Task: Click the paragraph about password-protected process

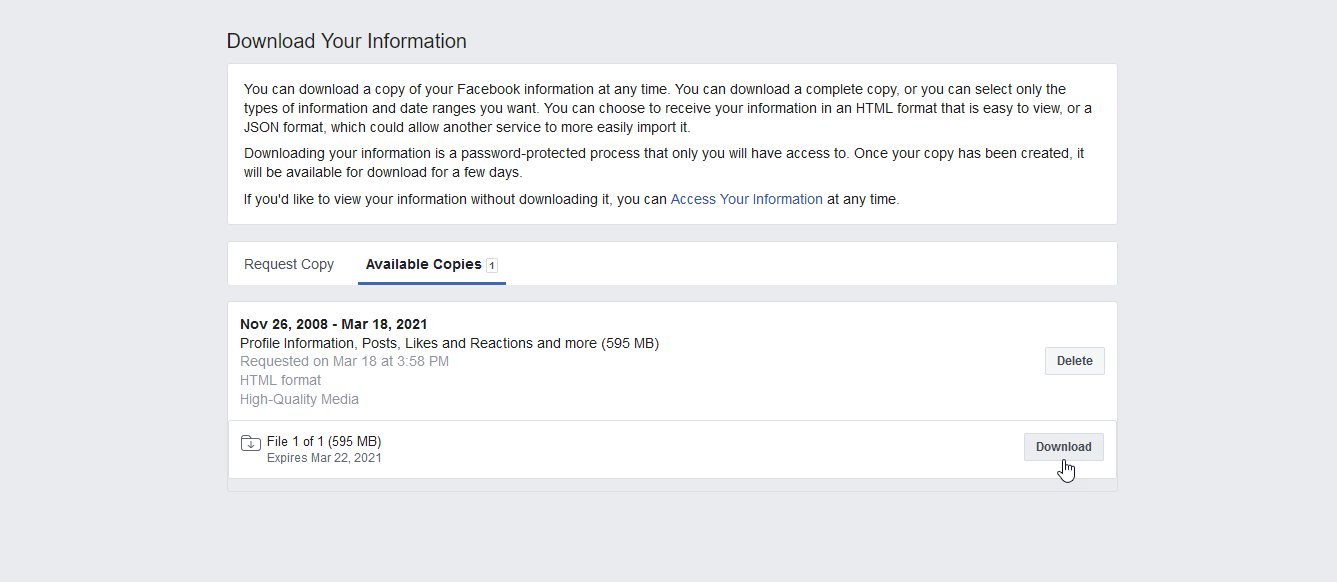Action: [664, 163]
